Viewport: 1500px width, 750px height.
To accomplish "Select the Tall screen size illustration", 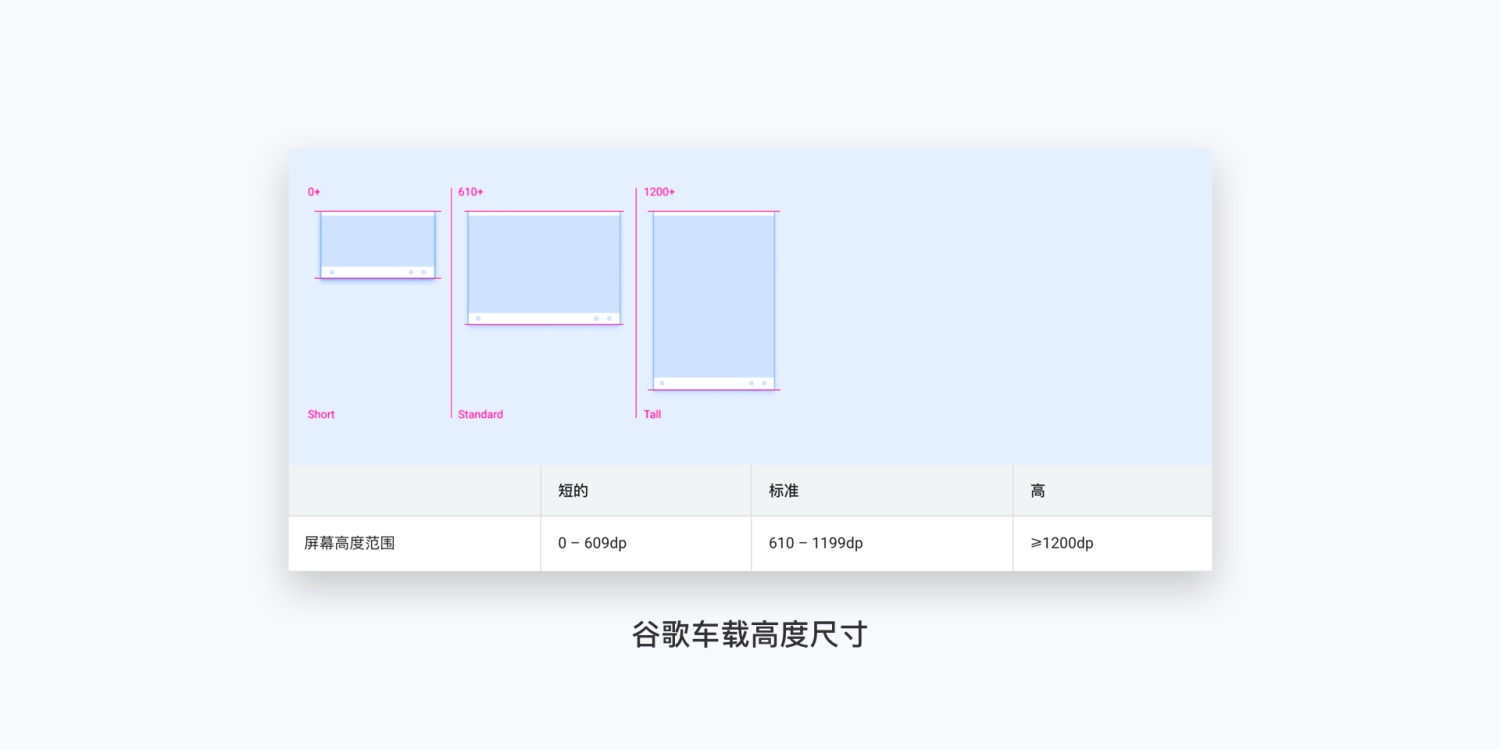I will [x=713, y=300].
